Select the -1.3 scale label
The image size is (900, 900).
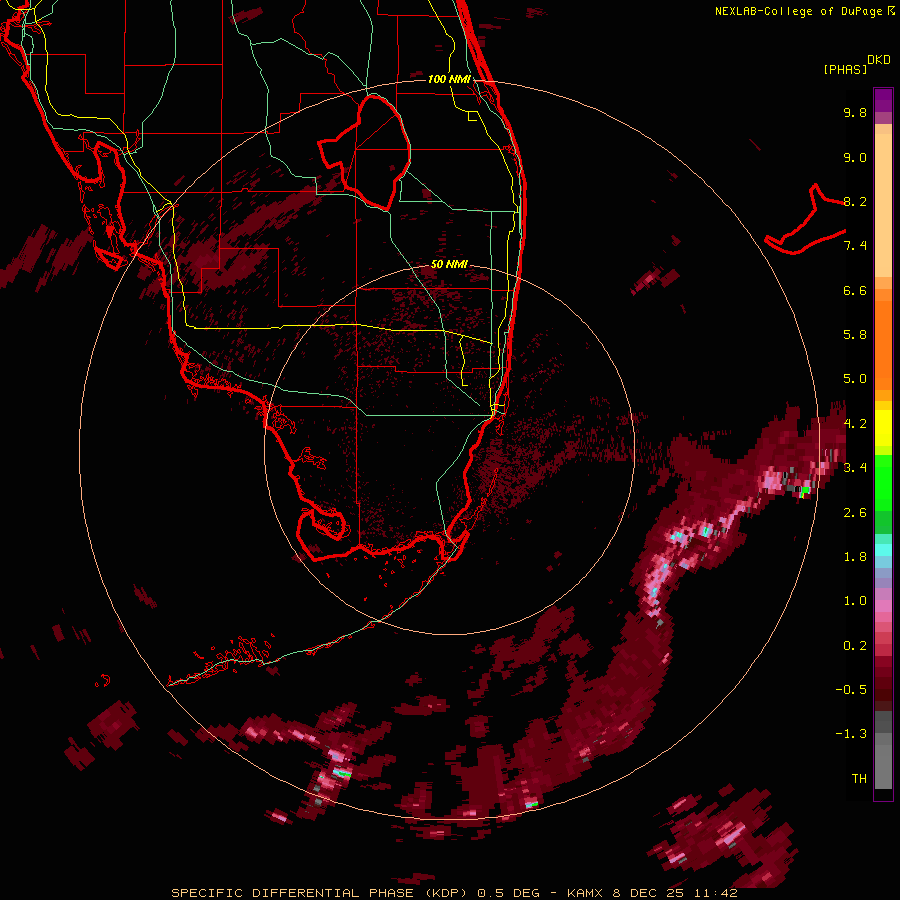(x=851, y=734)
